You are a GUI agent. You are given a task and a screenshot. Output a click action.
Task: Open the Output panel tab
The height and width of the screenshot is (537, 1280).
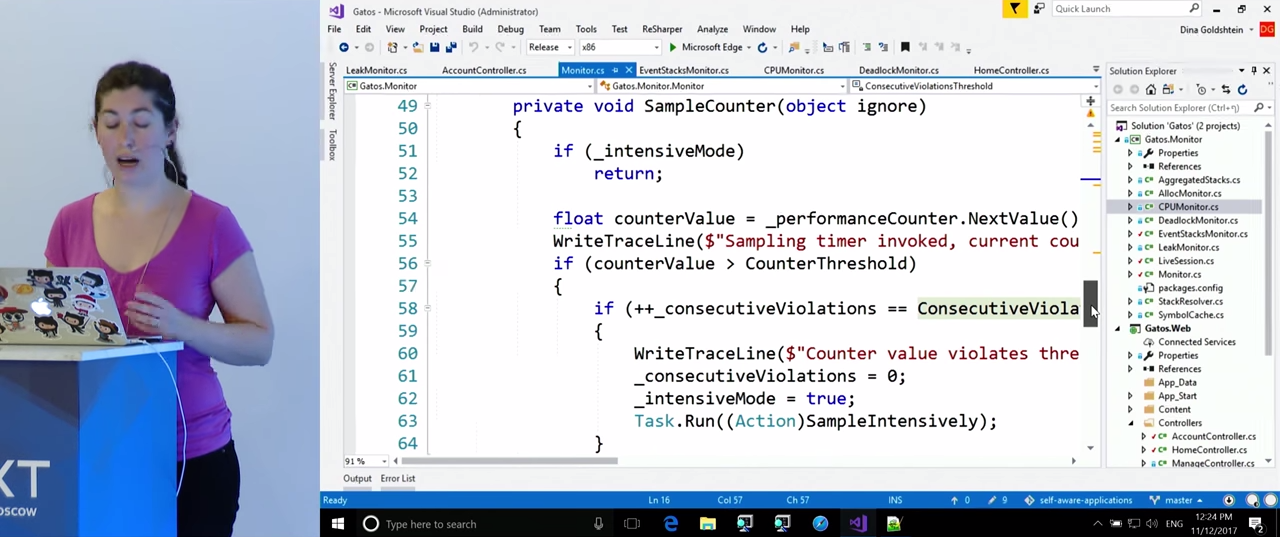(357, 479)
